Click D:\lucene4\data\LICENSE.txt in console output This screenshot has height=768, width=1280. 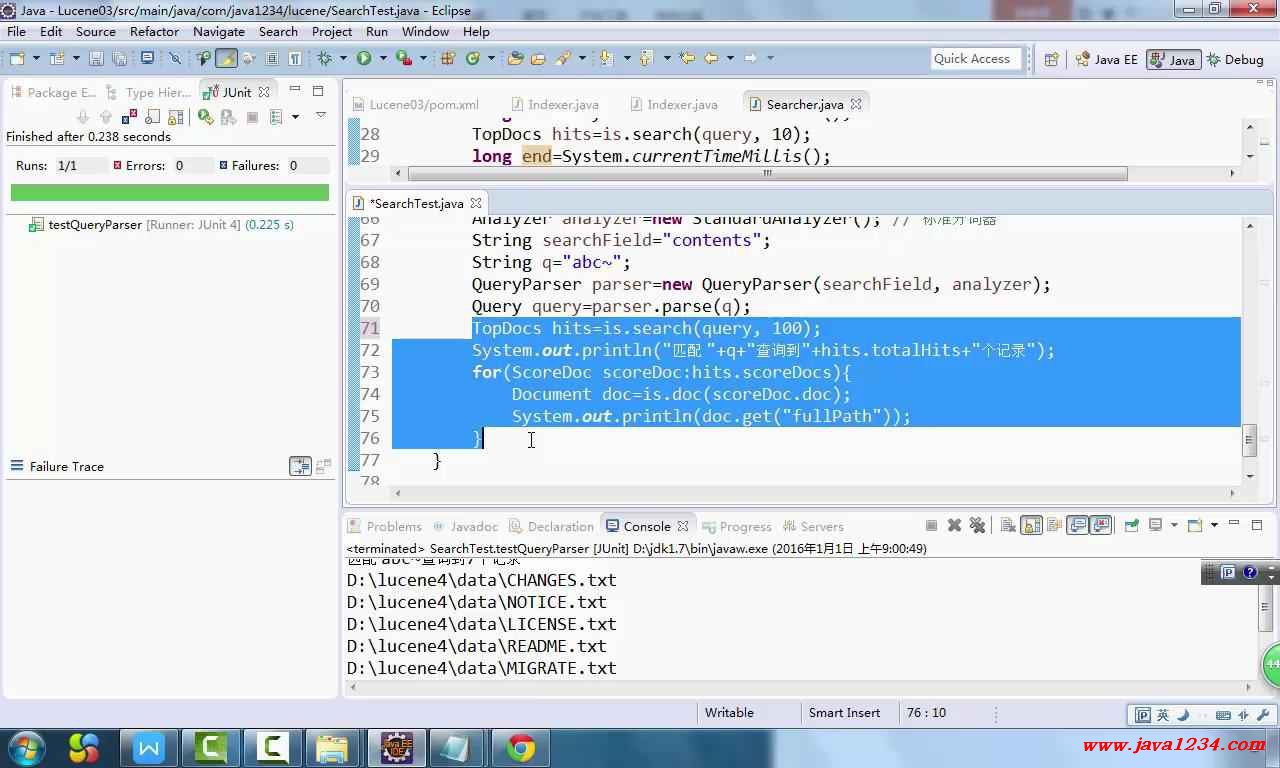(482, 624)
